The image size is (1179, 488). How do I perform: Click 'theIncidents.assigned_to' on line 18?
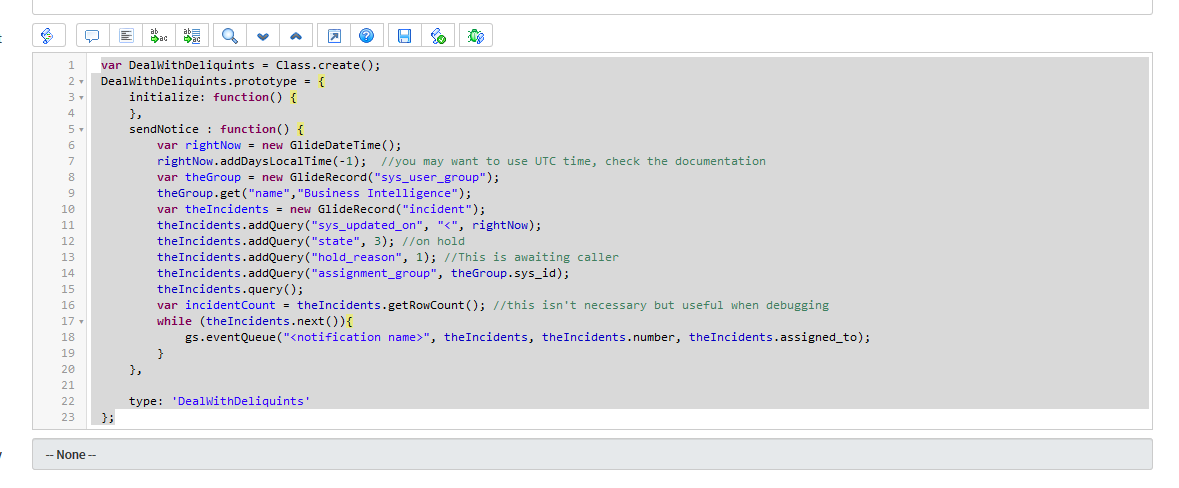coord(773,338)
